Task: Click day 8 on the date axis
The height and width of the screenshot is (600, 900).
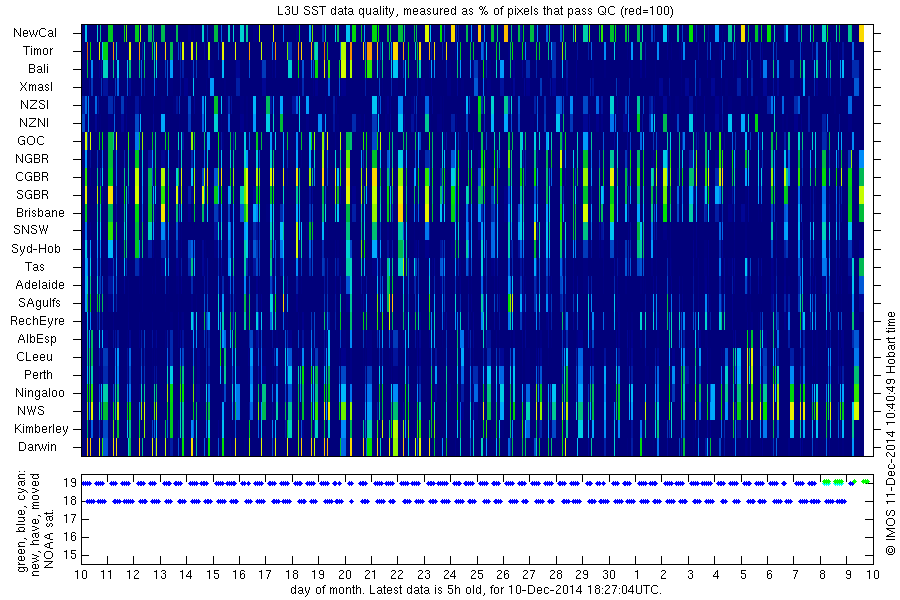Action: (822, 575)
